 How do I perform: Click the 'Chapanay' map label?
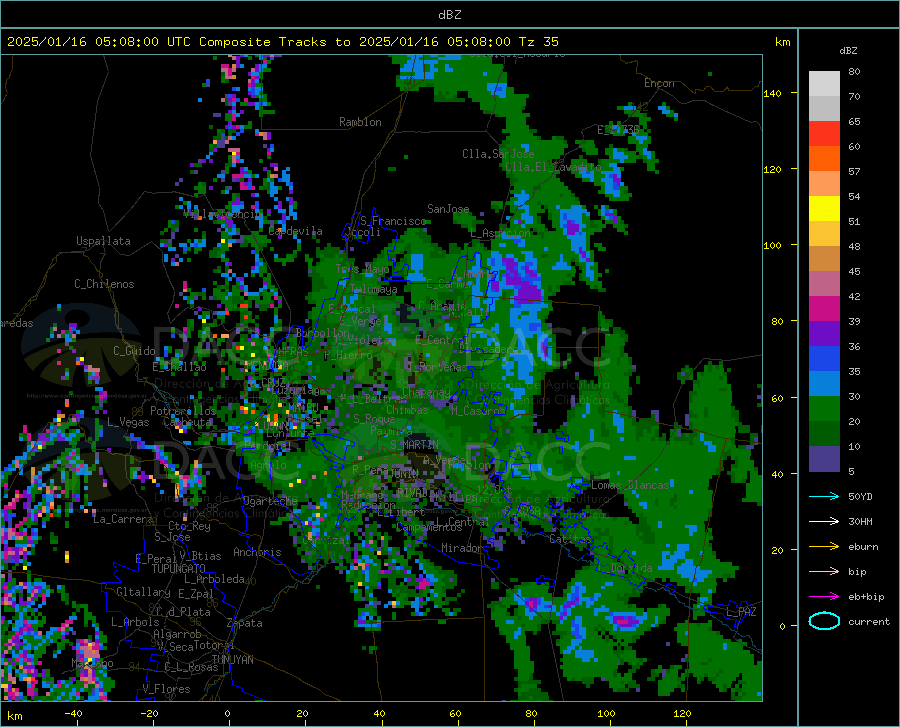point(426,392)
